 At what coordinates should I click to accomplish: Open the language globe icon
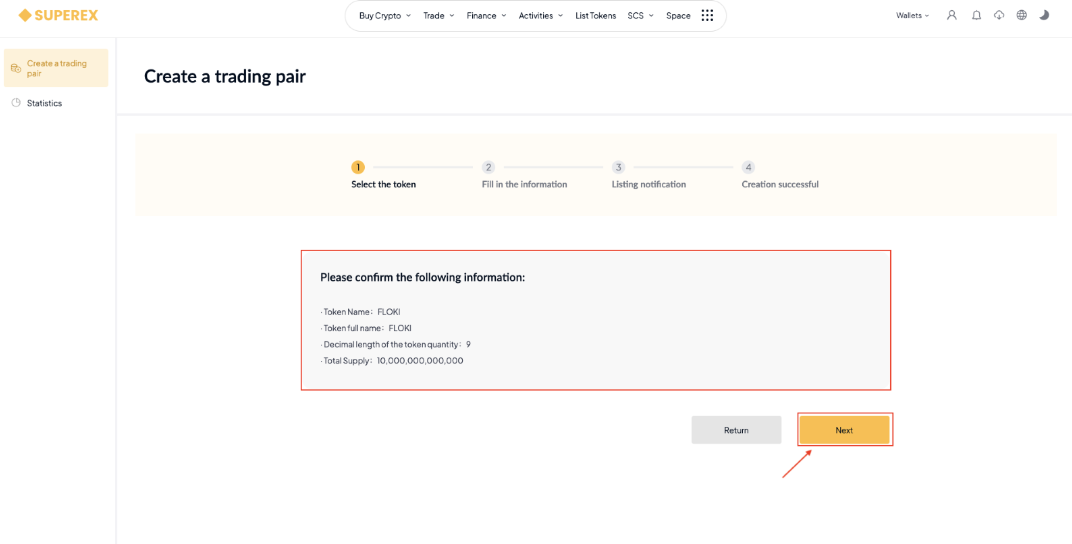pos(1021,15)
